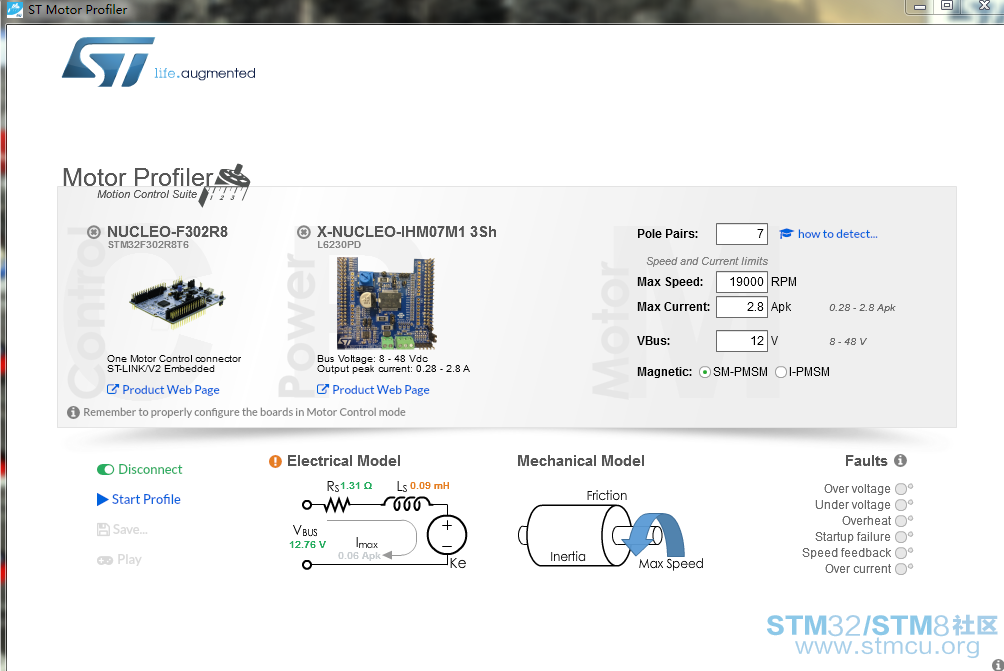Click the ST life.augmented logo

coord(158,61)
